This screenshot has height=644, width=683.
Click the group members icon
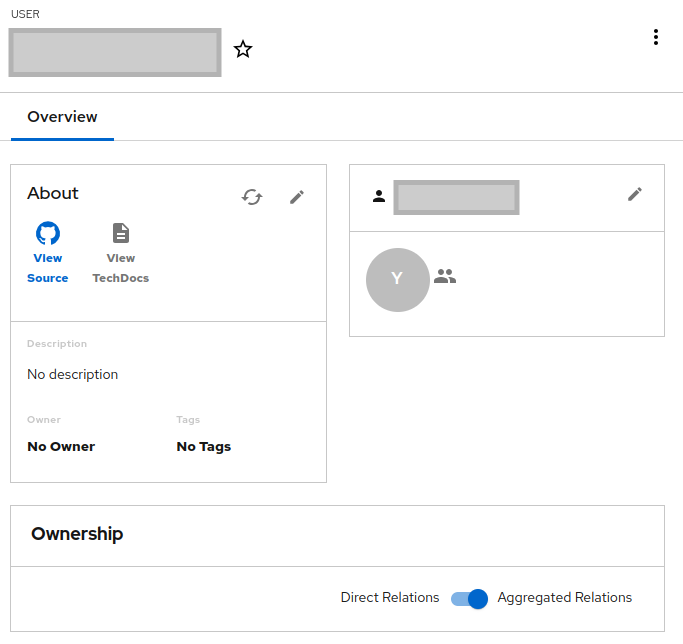[445, 276]
